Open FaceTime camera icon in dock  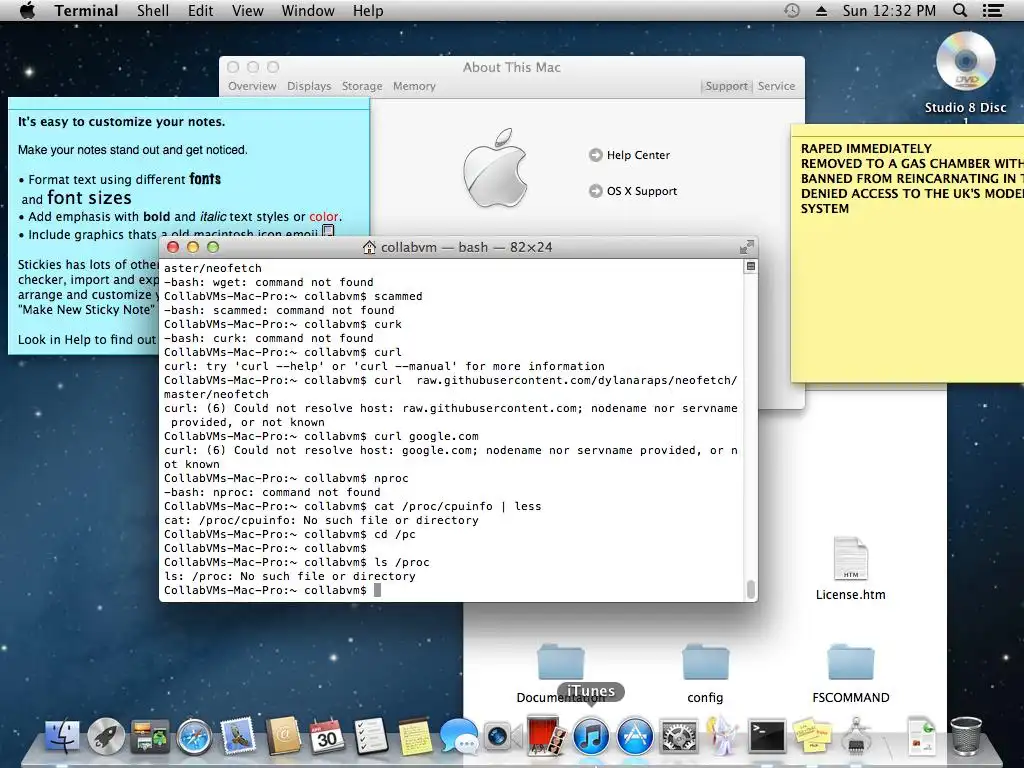(503, 736)
